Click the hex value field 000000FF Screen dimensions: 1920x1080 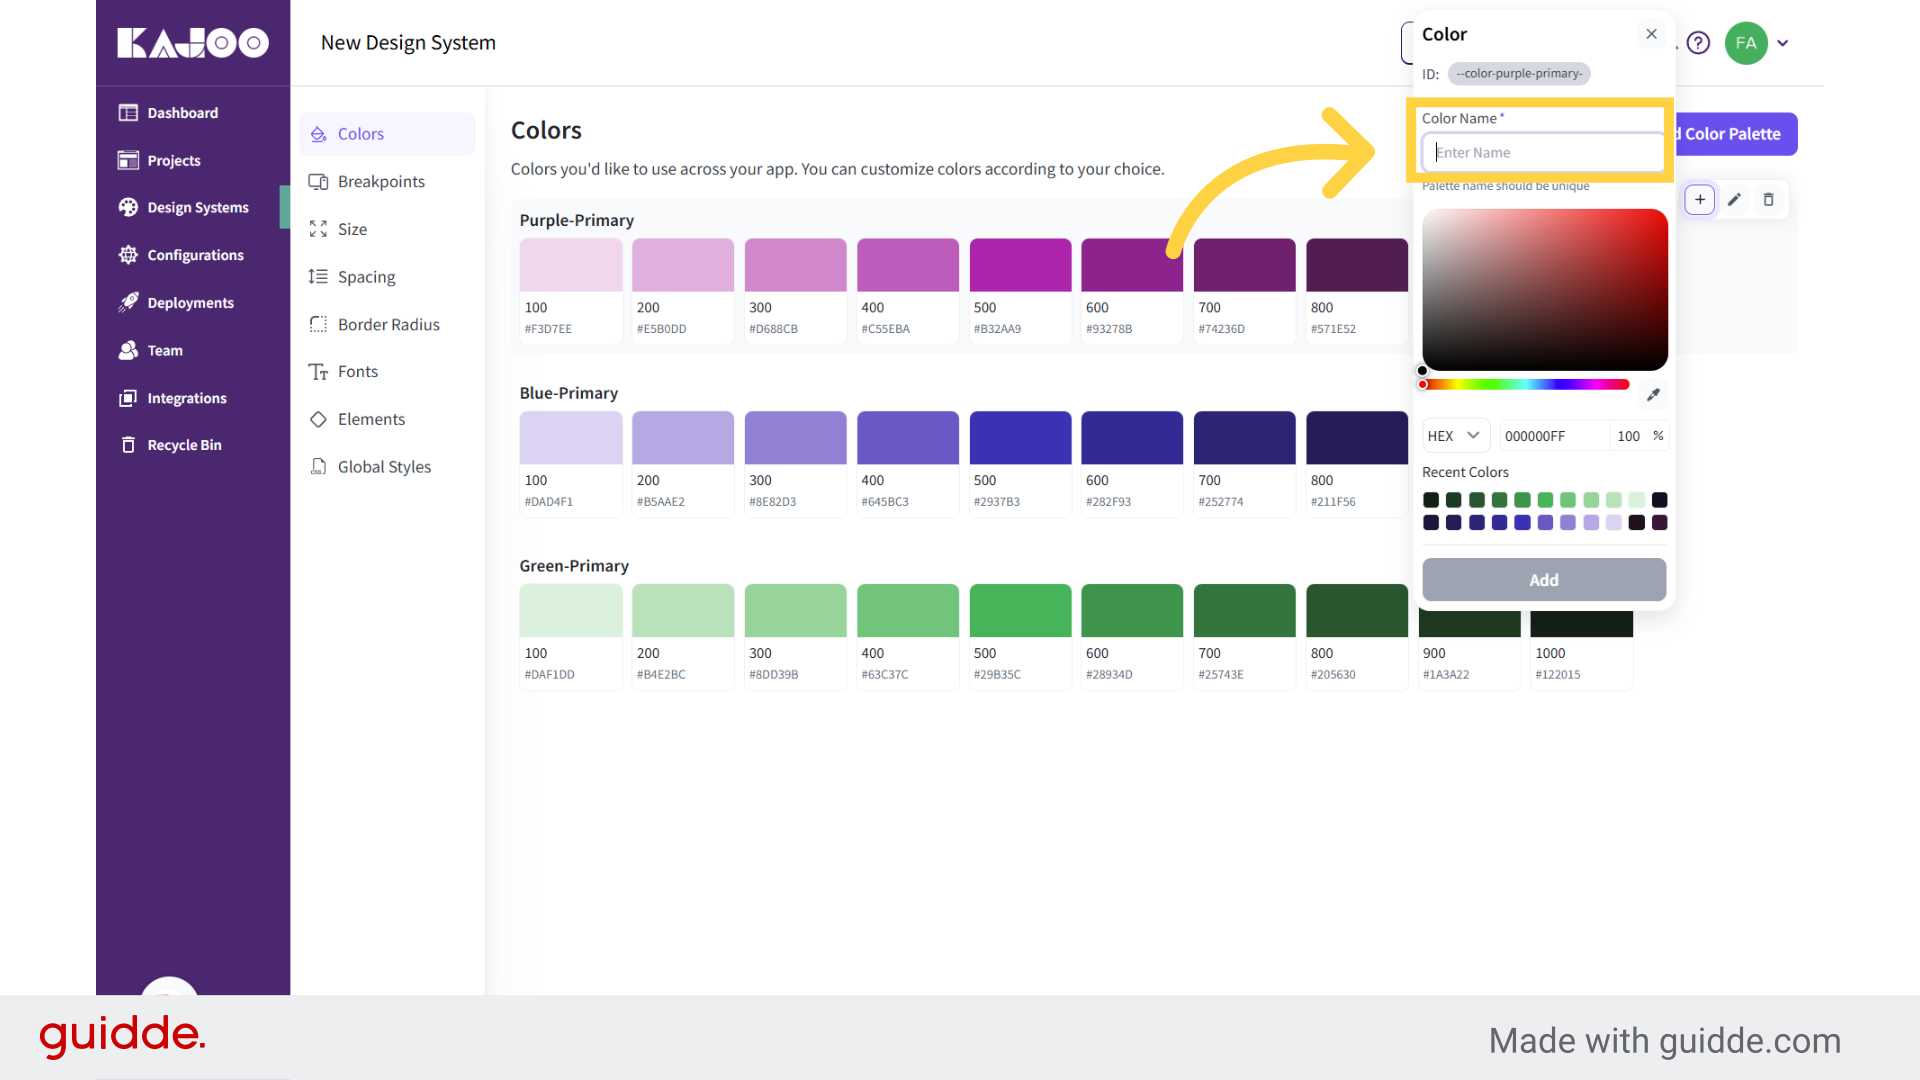click(x=1554, y=436)
